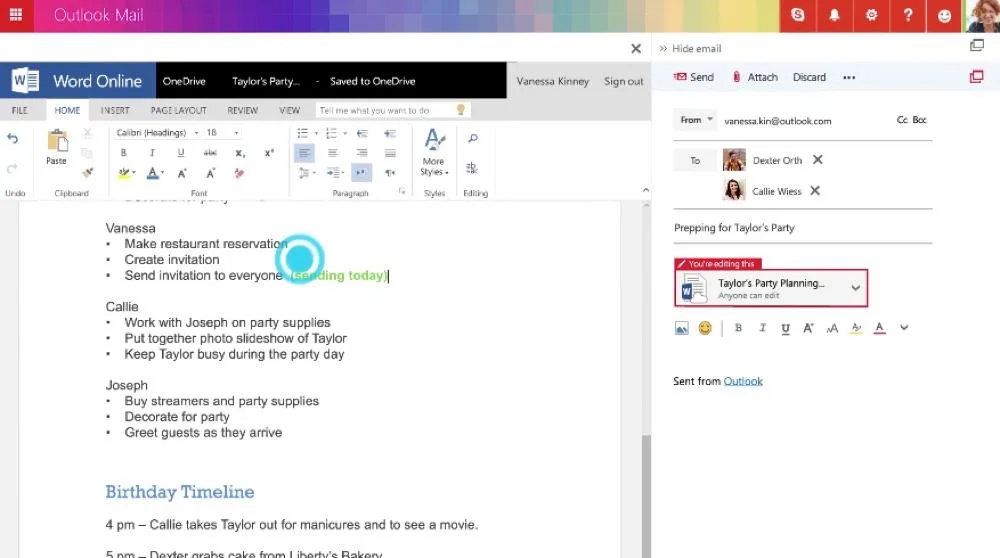Image resolution: width=1000 pixels, height=558 pixels.
Task: Grow font size in Word ribbon
Action: point(182,173)
